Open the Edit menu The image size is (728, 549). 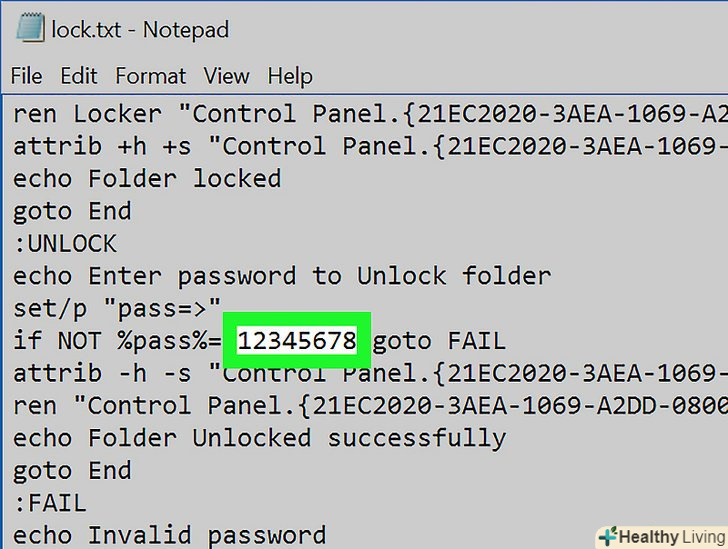pos(79,76)
